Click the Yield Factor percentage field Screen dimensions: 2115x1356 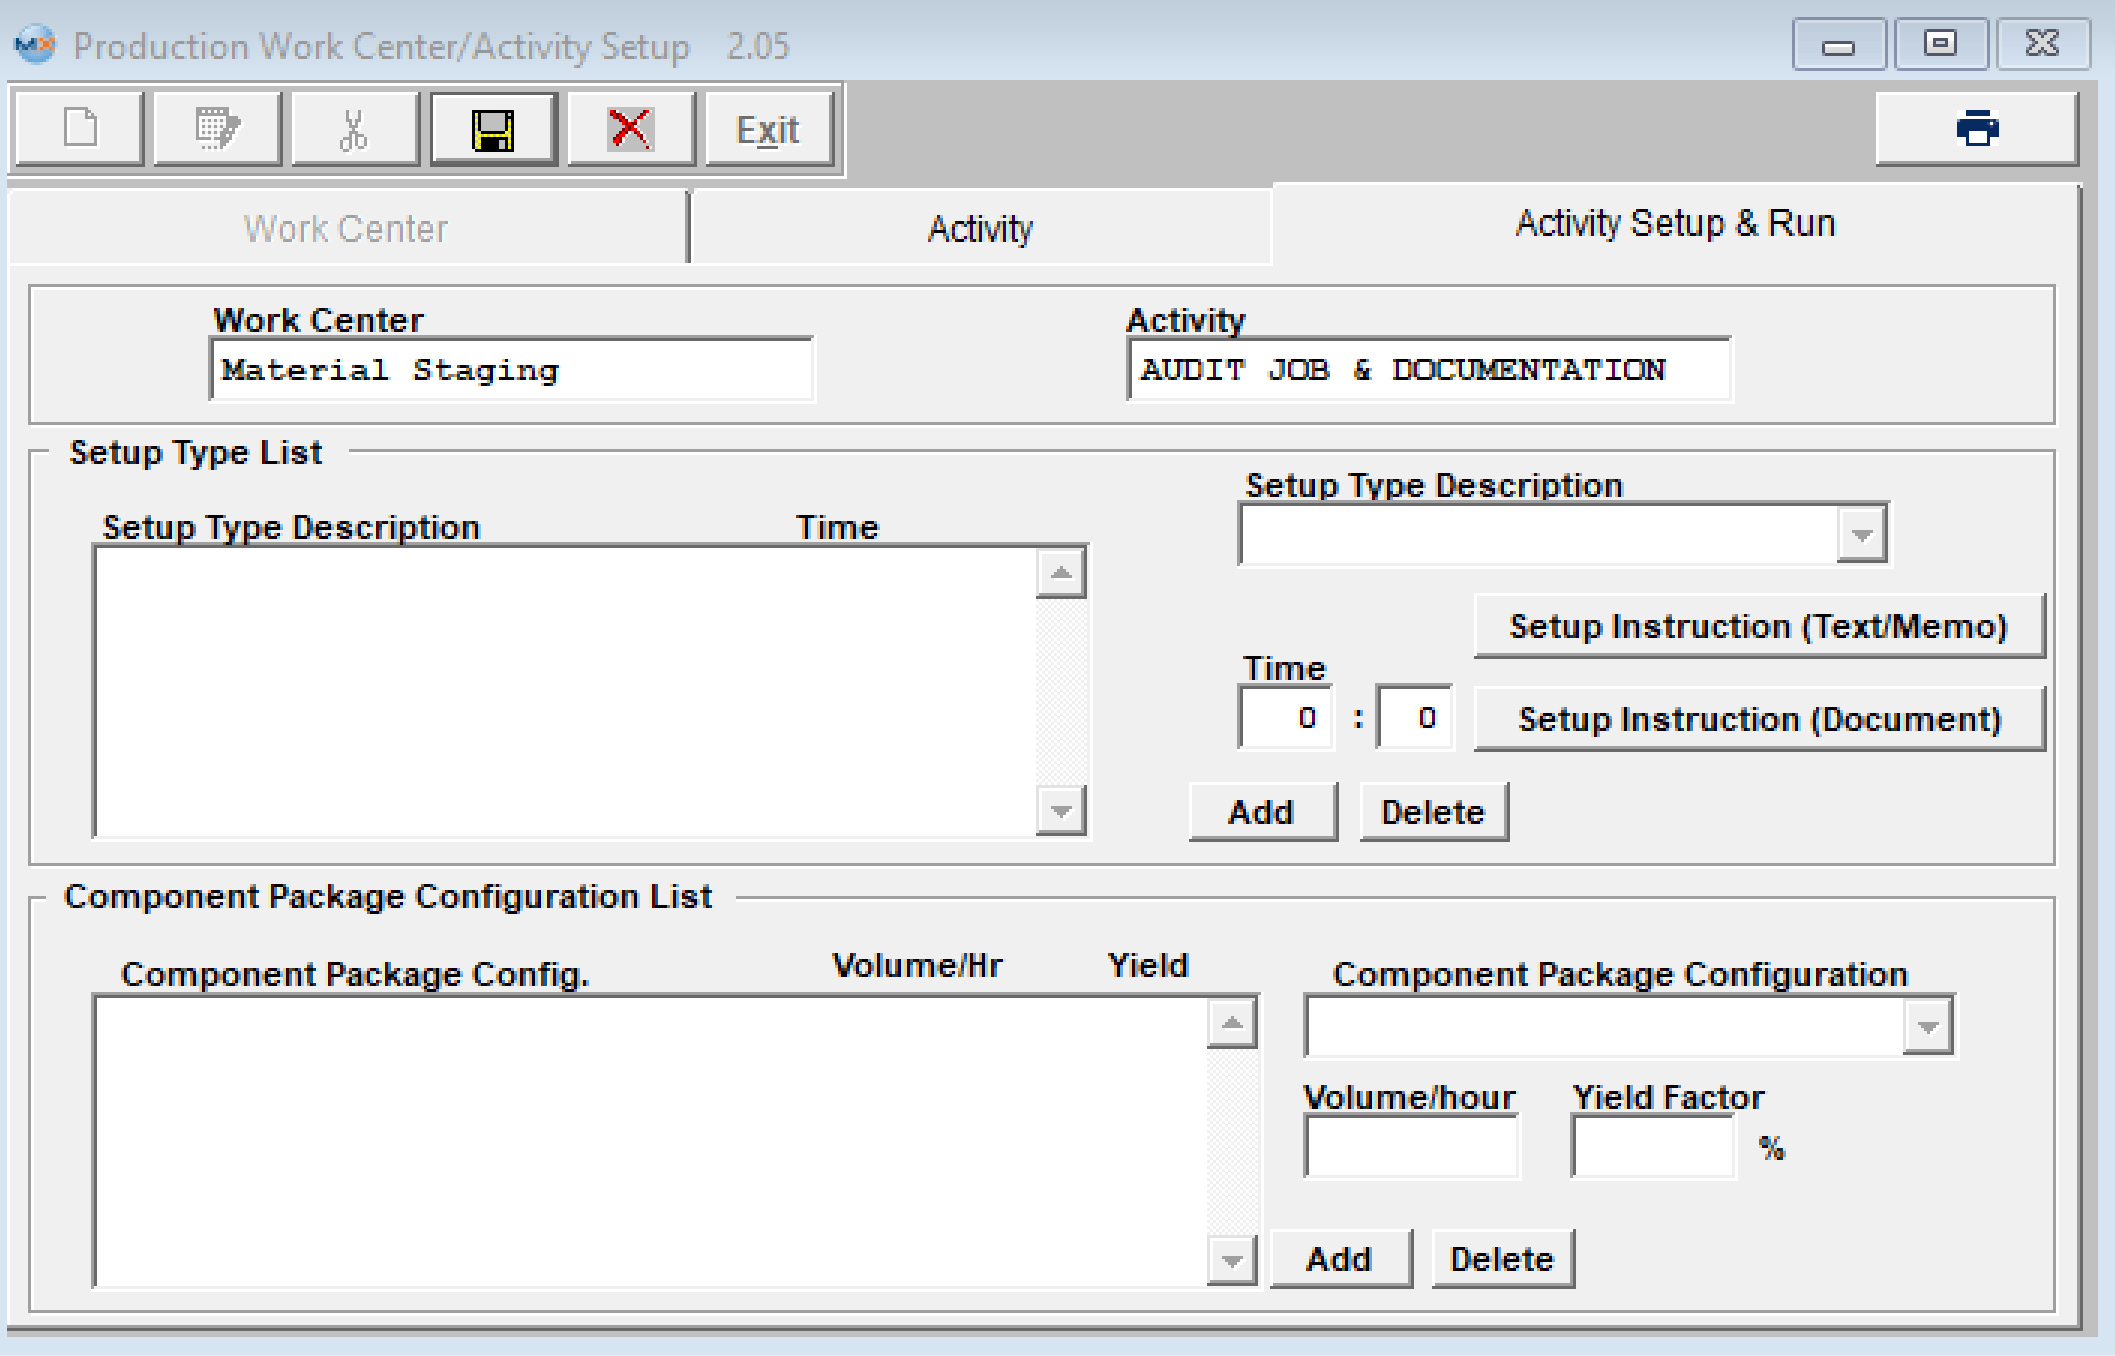click(x=1652, y=1147)
